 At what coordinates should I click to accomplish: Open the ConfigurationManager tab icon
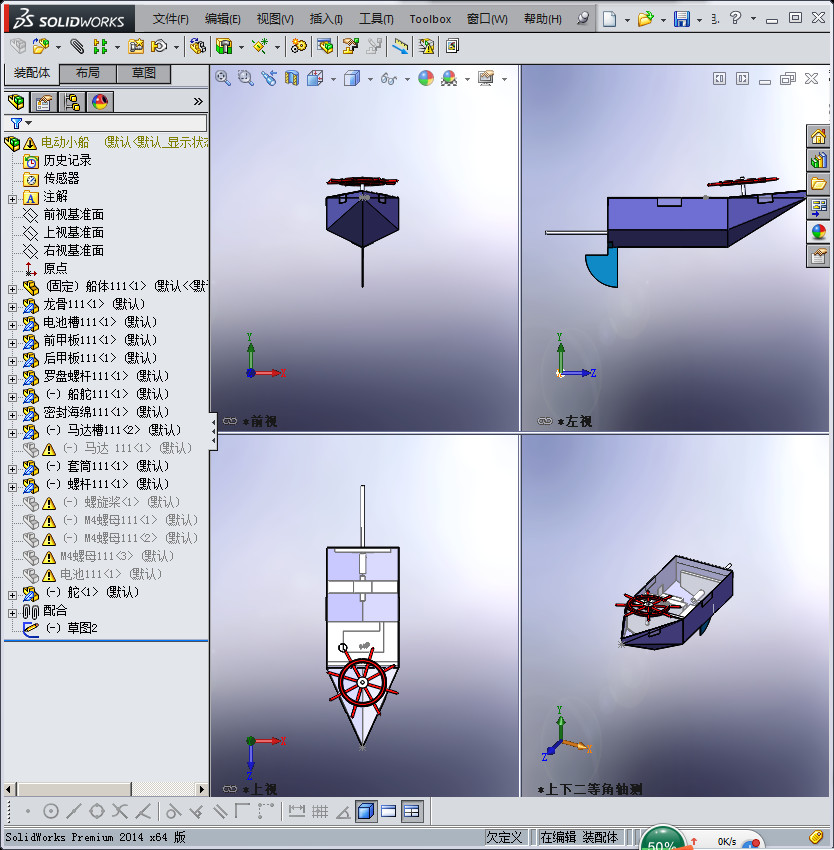[72, 102]
